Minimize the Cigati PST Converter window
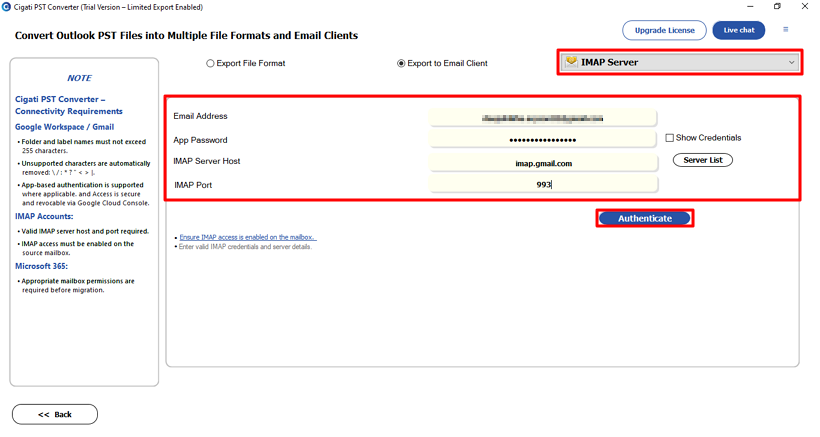This screenshot has width=820, height=437. 750,6
